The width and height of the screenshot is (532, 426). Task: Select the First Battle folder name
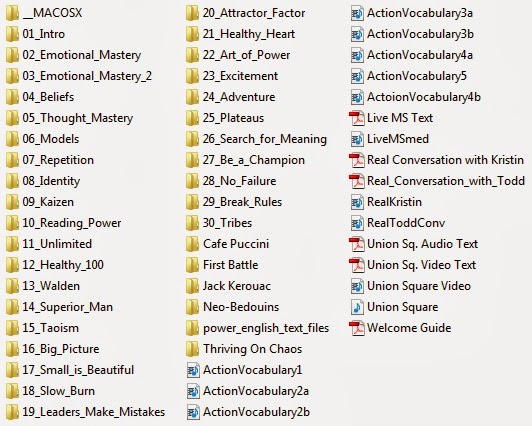click(x=231, y=265)
